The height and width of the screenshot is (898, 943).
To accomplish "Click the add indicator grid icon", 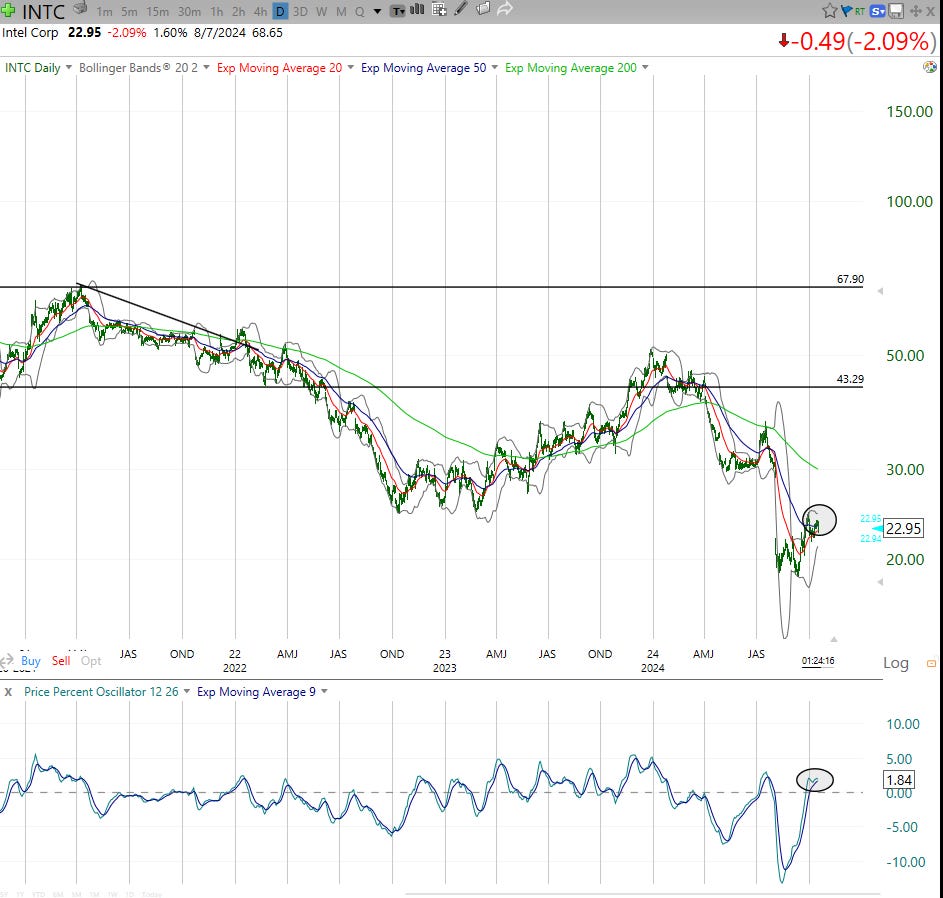I will click(440, 10).
